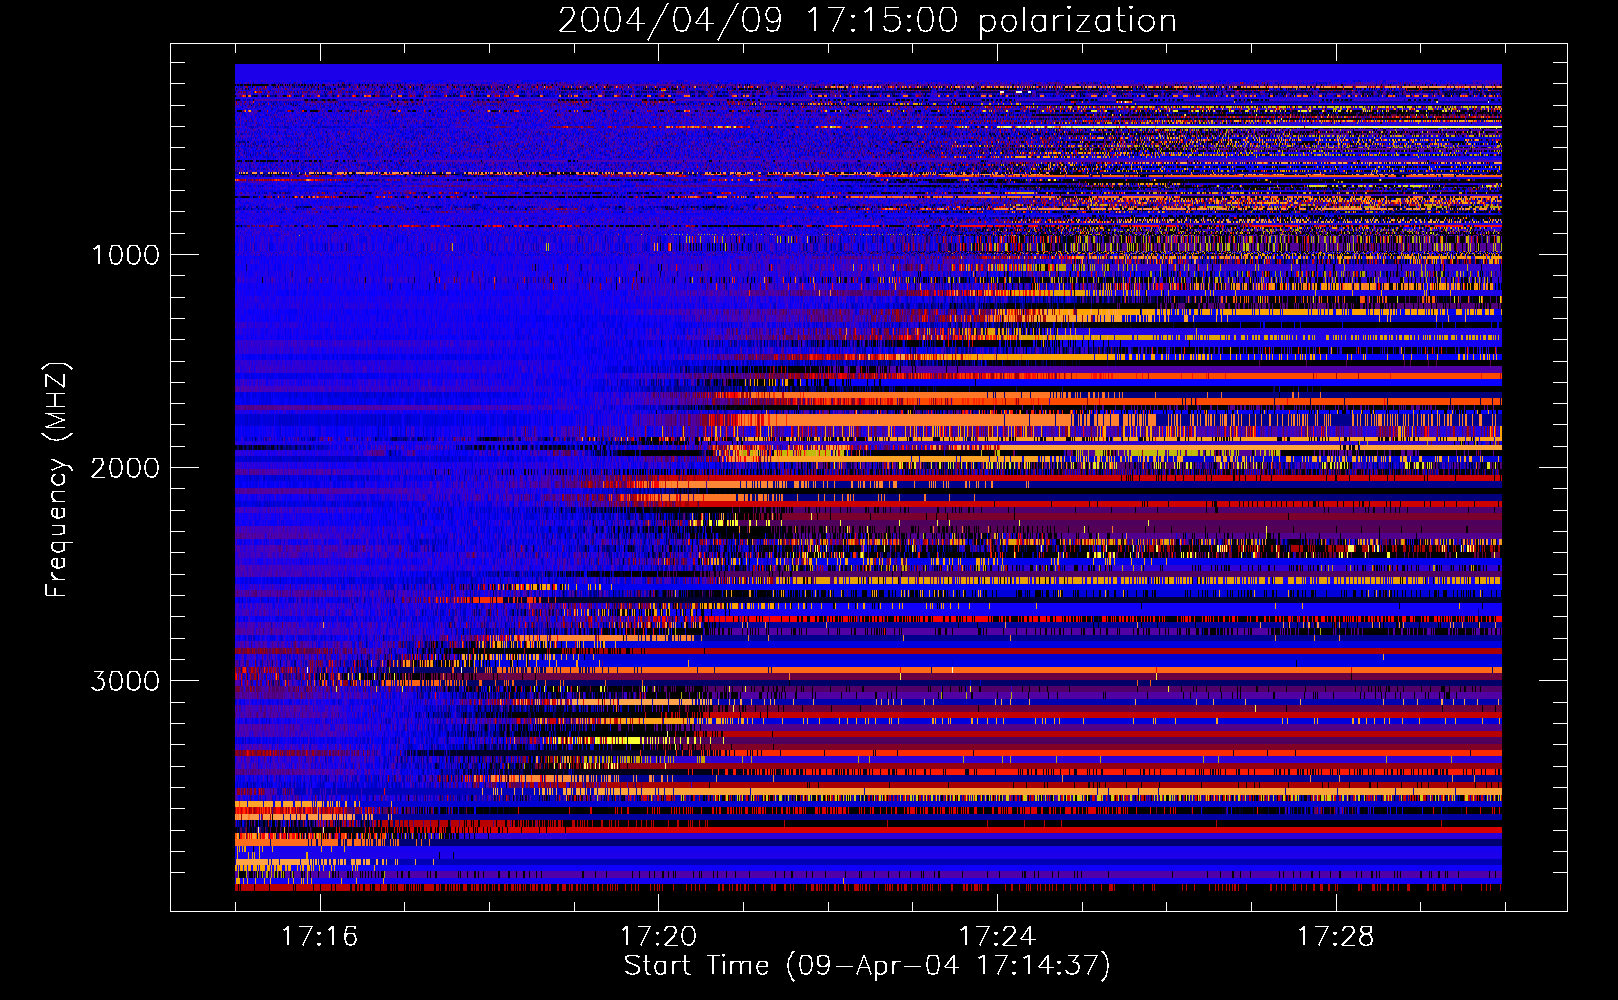Click the "17:24" time tick label
The width and height of the screenshot is (1618, 1000).
(997, 936)
